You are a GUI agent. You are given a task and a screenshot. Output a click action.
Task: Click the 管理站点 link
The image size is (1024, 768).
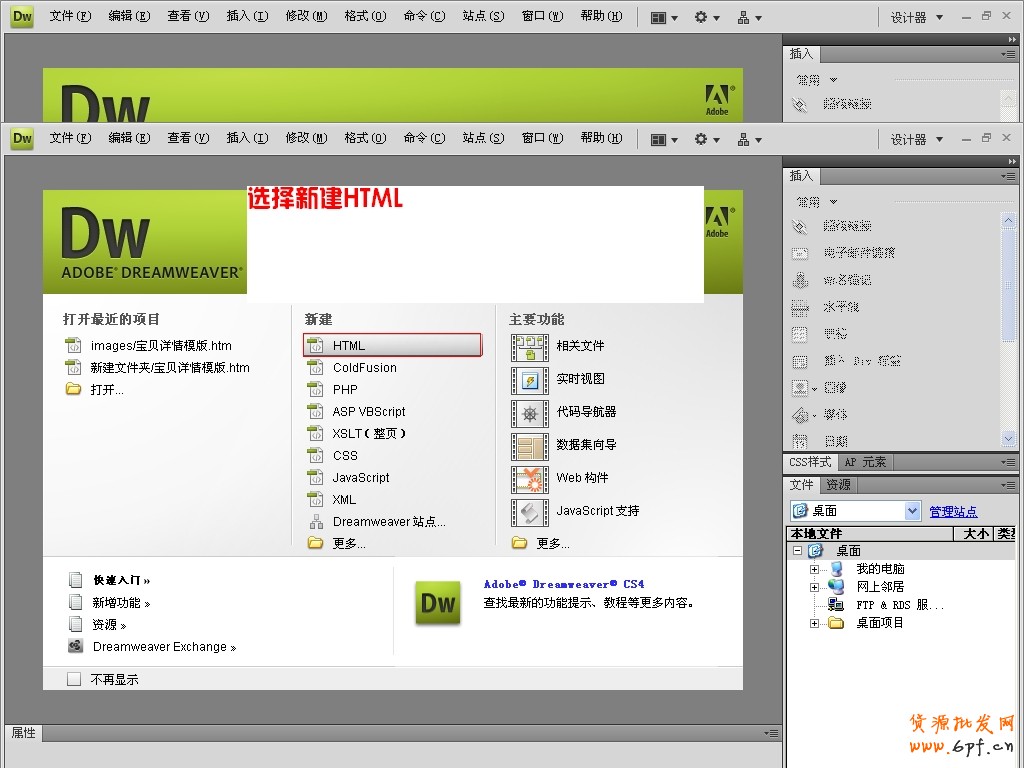pyautogui.click(x=953, y=511)
